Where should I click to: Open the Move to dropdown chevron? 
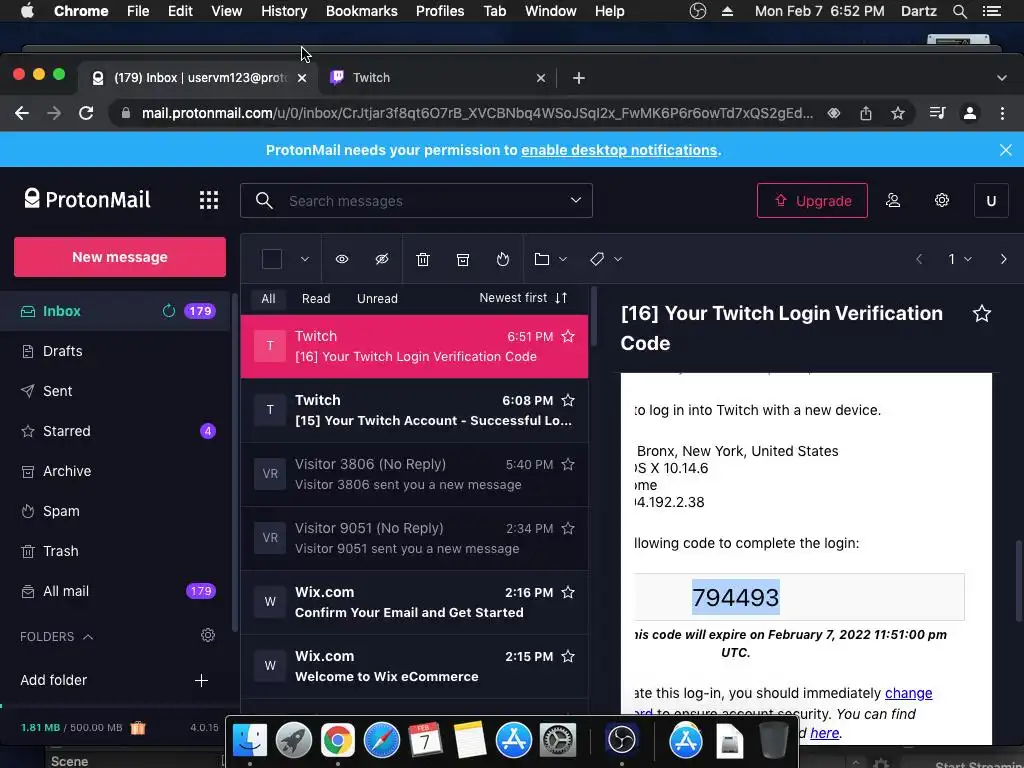pyautogui.click(x=563, y=259)
